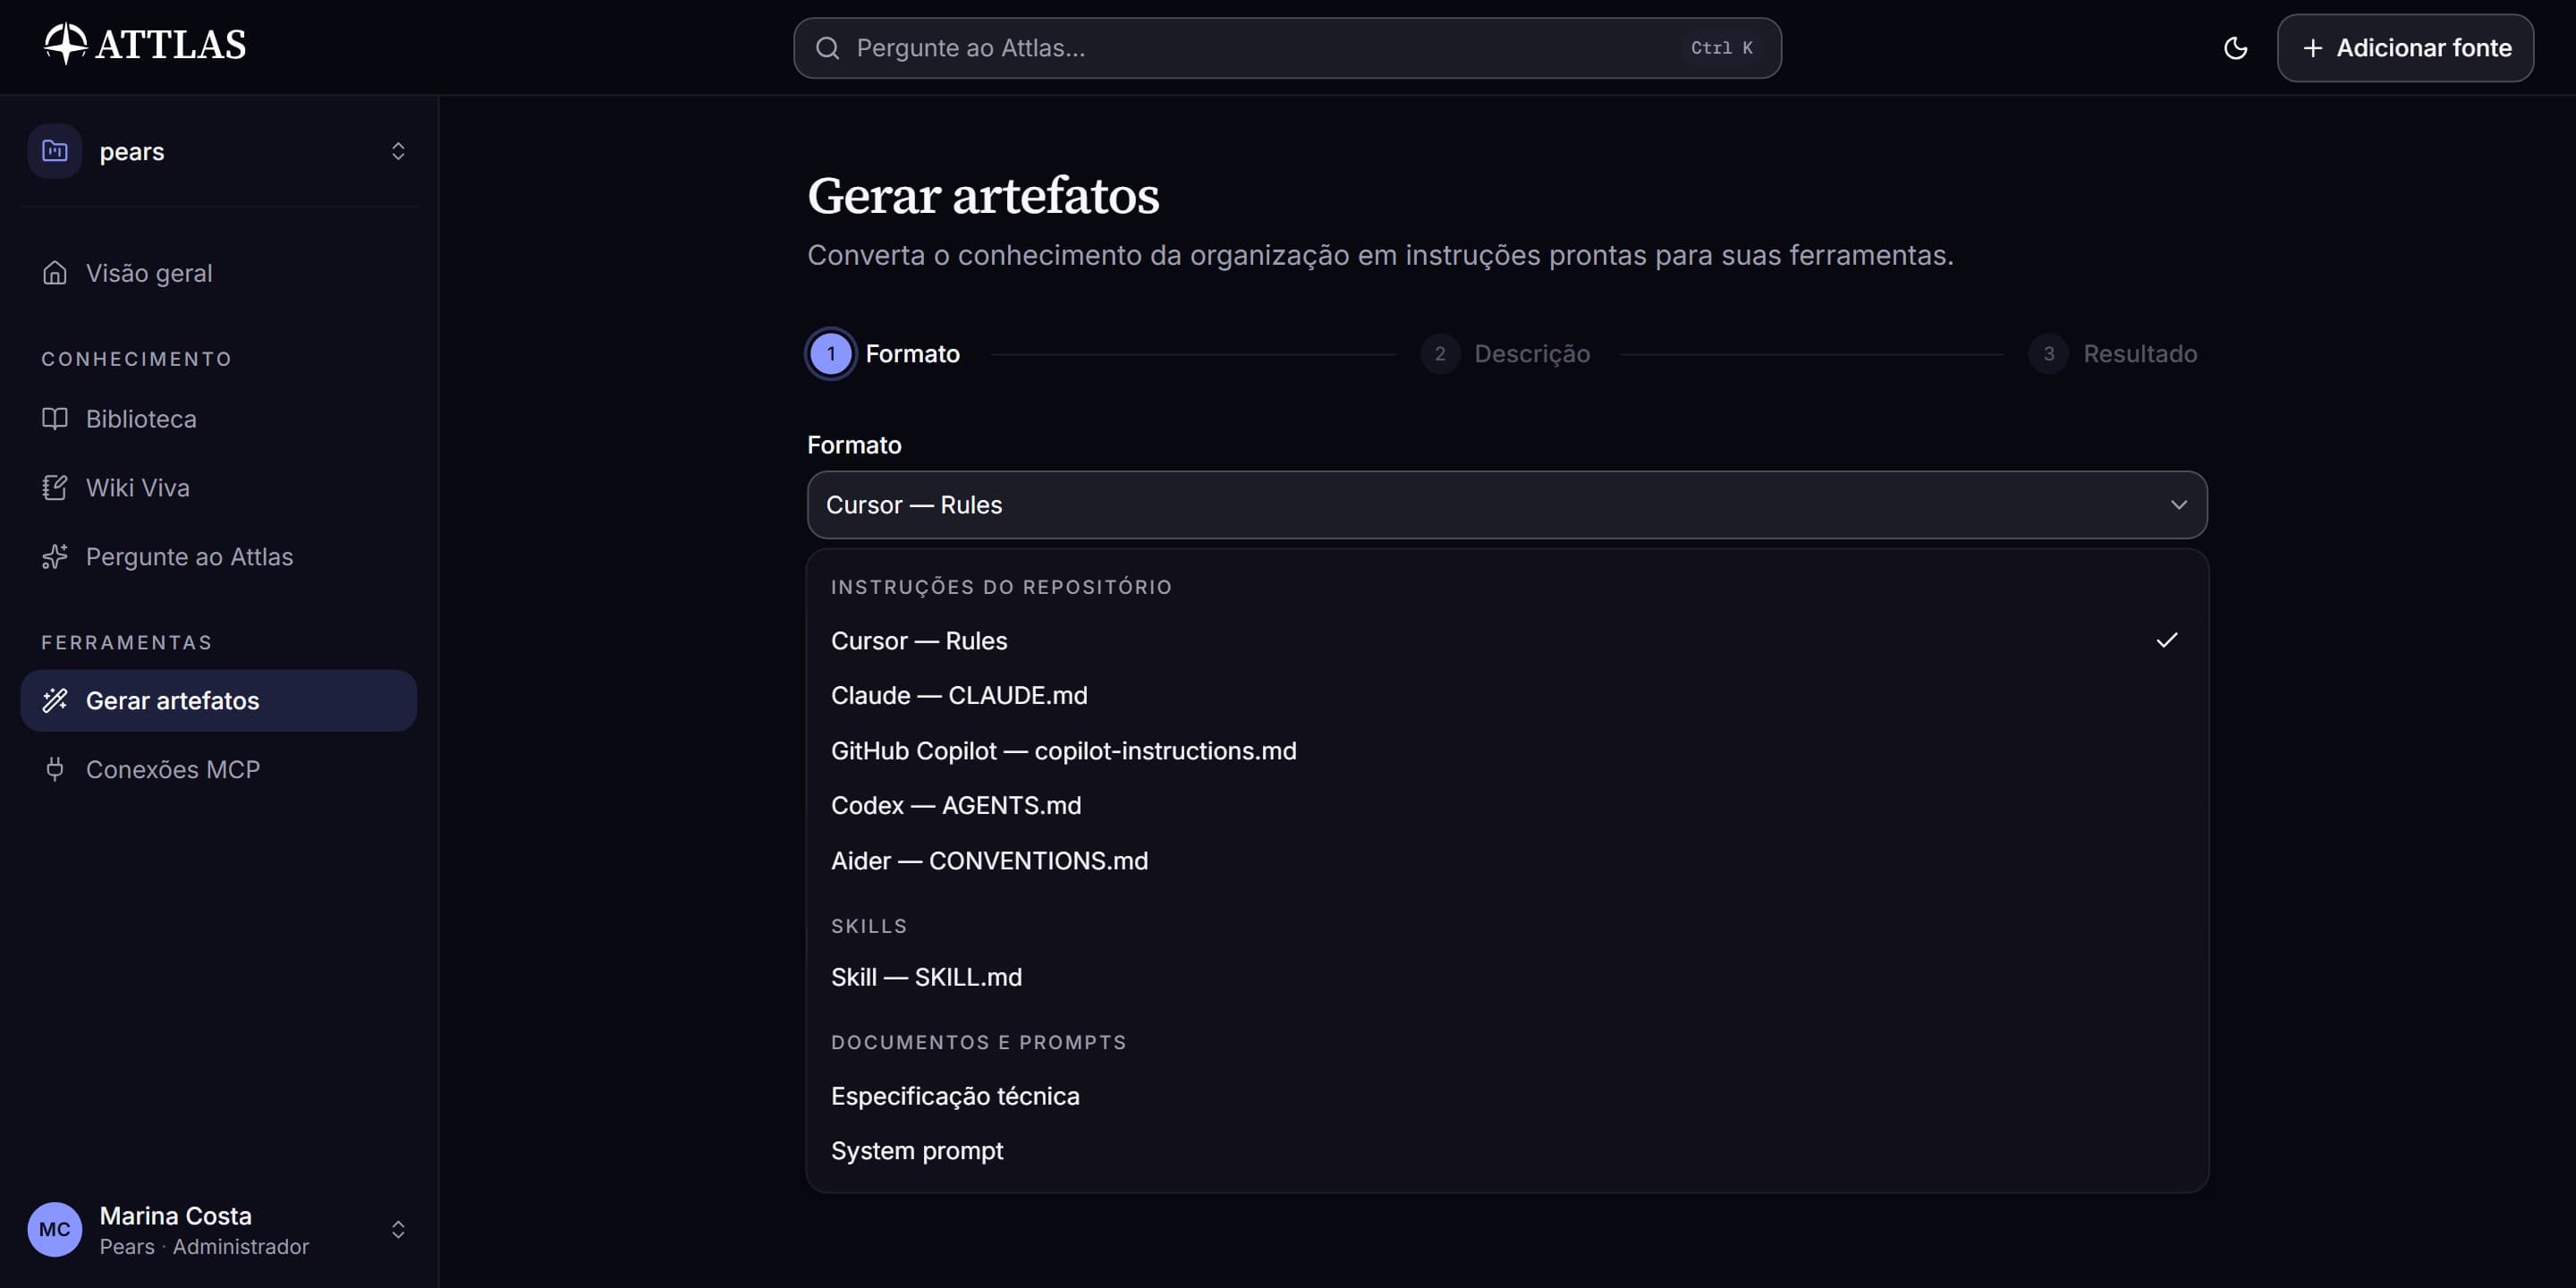This screenshot has width=2576, height=1288.
Task: Open Wiki Viva page
Action: (218, 488)
